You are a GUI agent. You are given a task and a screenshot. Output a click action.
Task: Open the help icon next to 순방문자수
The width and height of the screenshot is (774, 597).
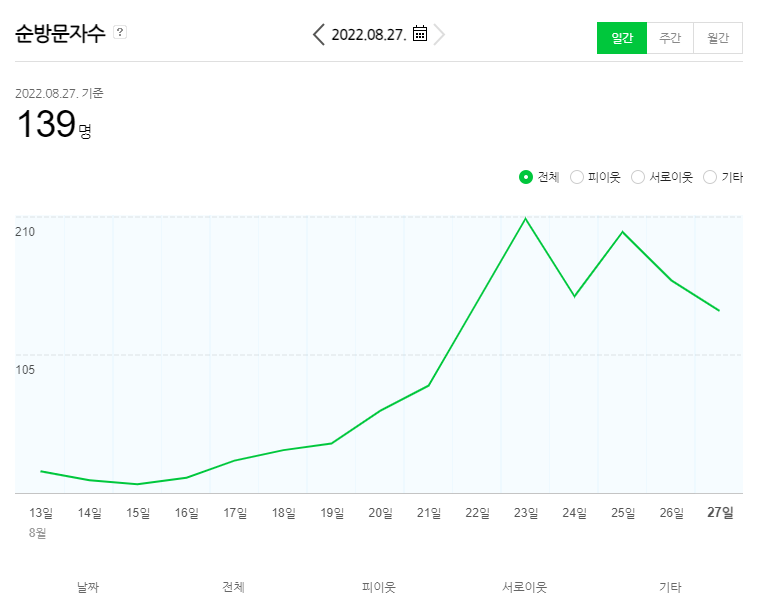[119, 32]
